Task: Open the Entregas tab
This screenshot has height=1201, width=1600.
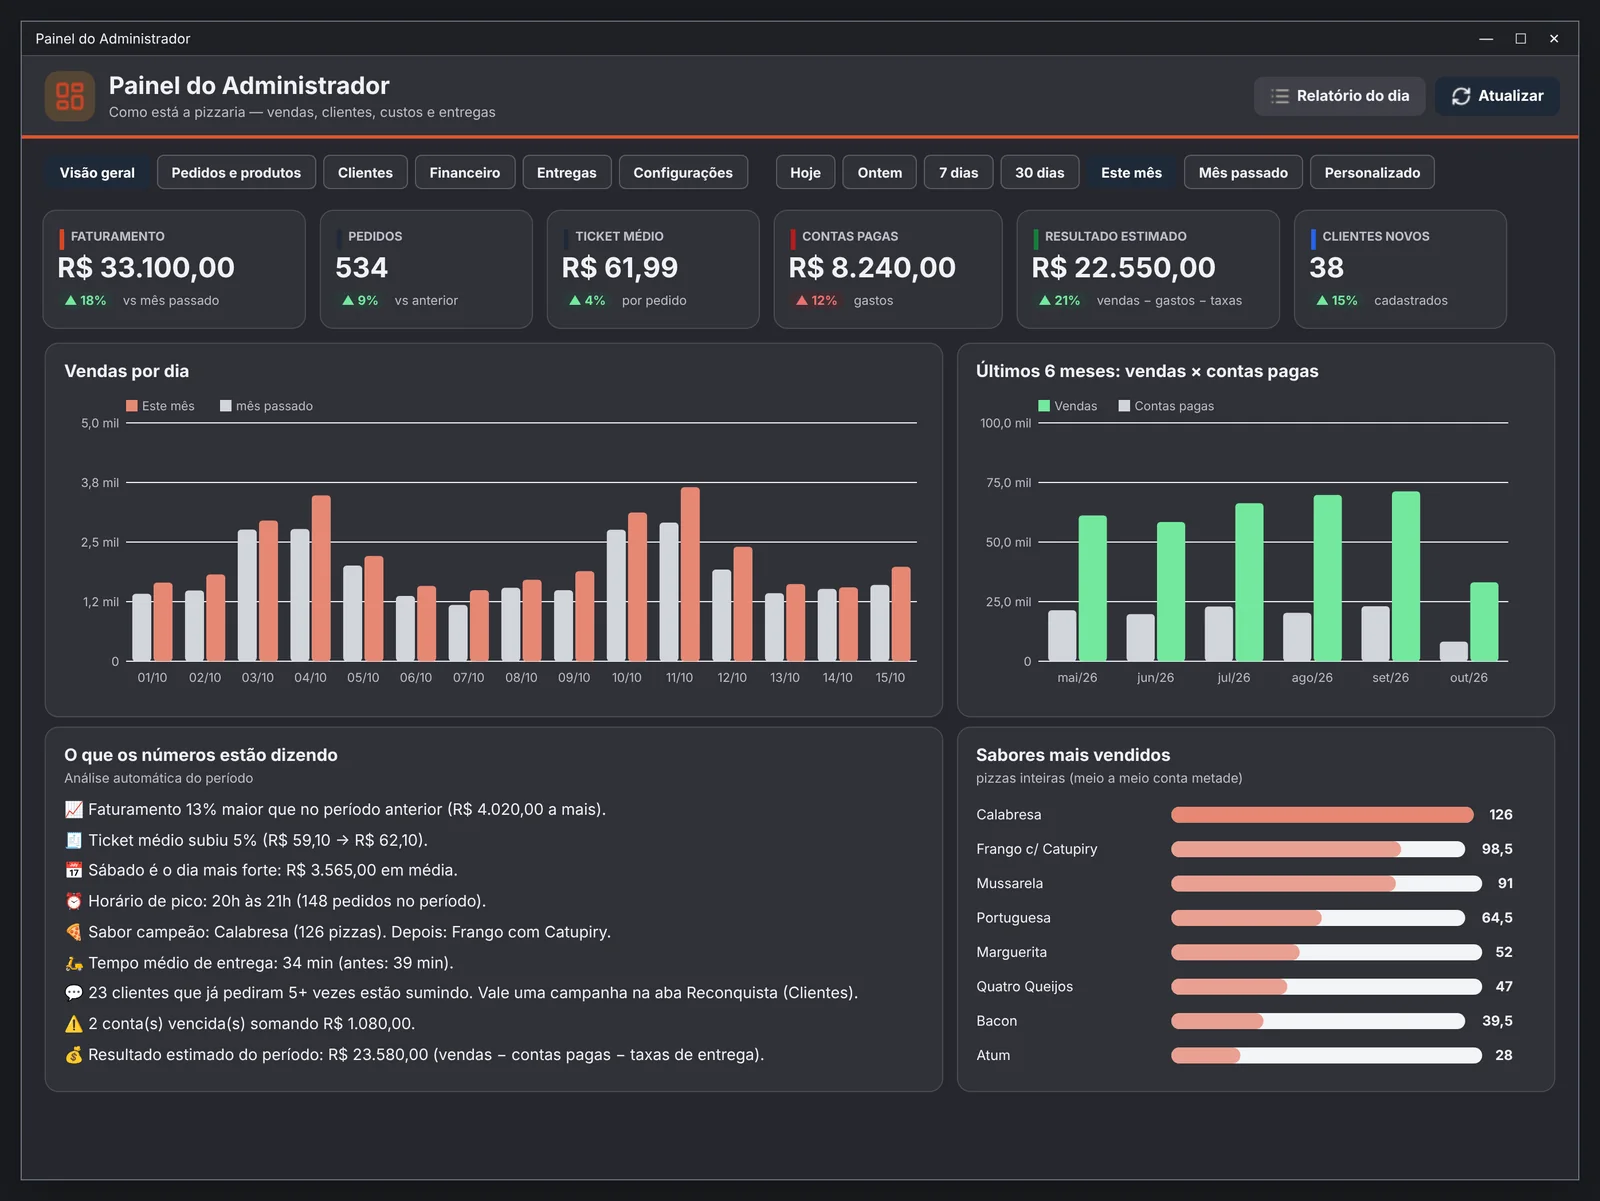Action: (566, 172)
